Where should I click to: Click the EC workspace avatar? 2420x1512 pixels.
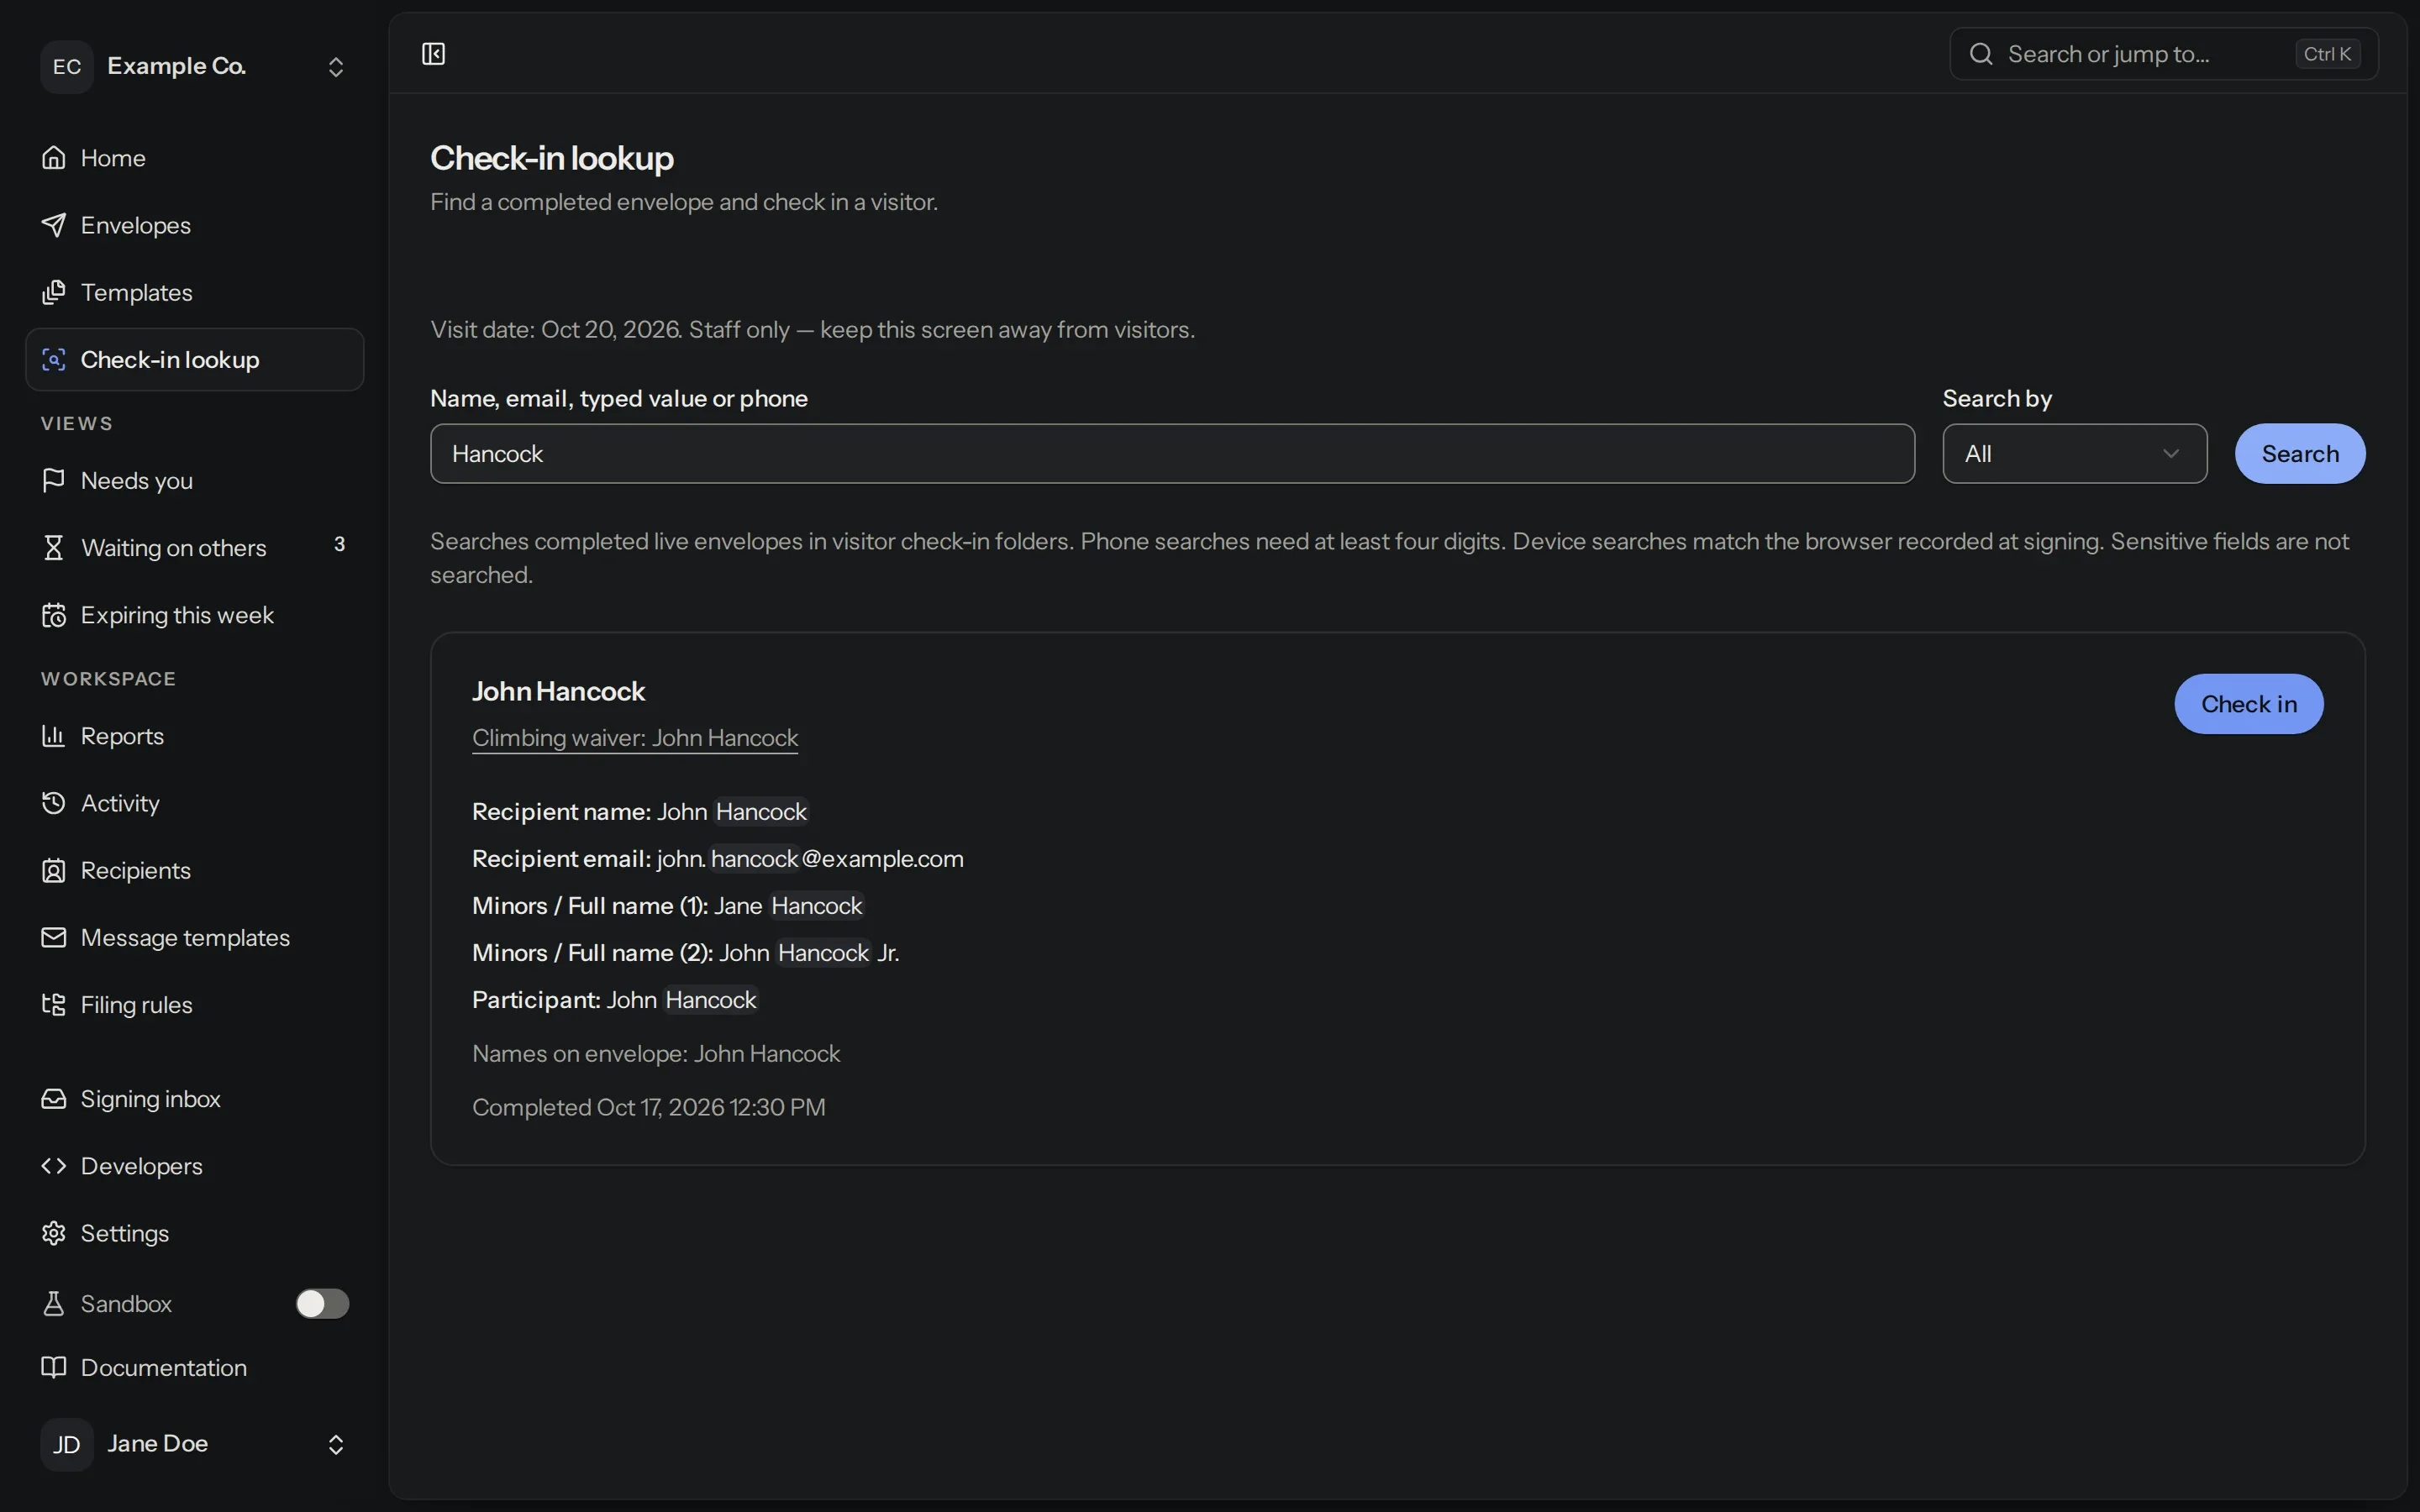pos(67,66)
